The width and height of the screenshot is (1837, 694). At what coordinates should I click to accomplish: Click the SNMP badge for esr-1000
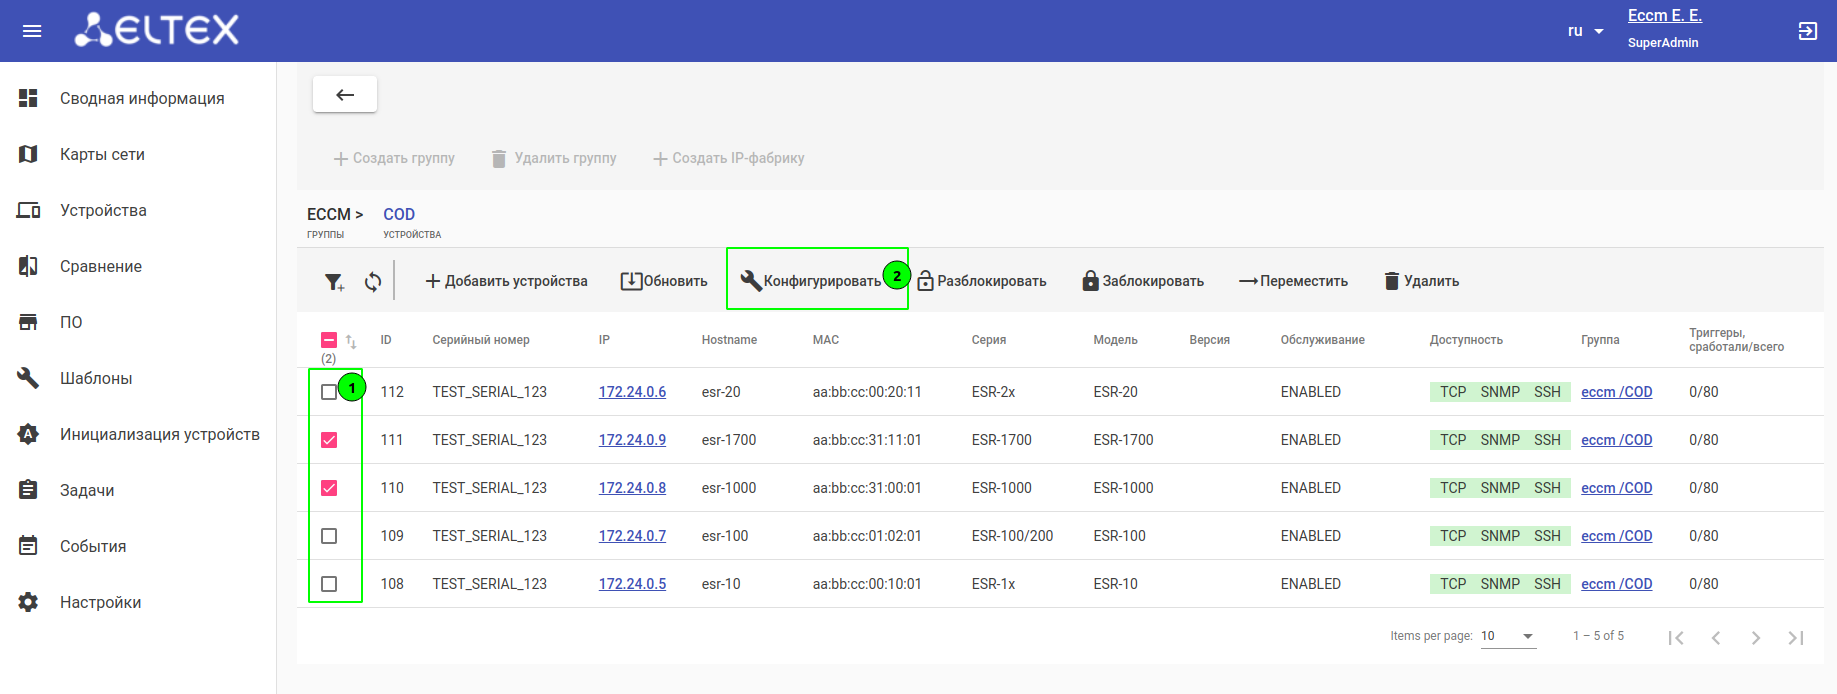point(1500,488)
